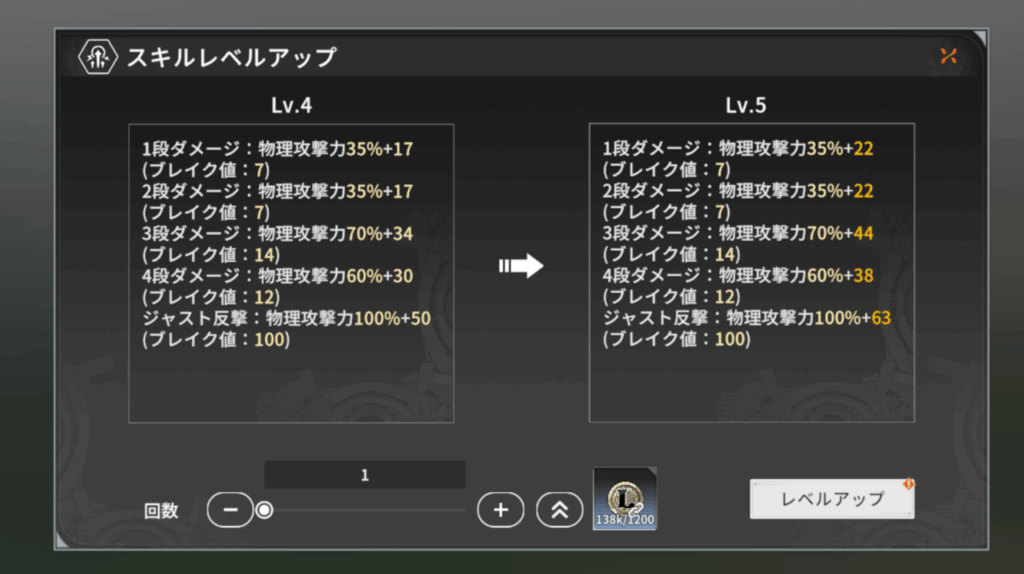Click the 回数 slider handle
This screenshot has width=1024, height=574.
coord(264,510)
